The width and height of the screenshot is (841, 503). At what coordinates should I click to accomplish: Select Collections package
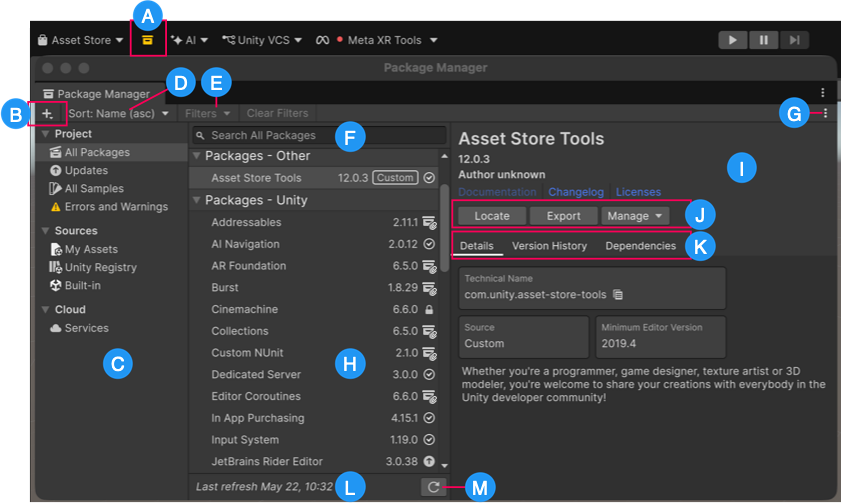point(314,331)
